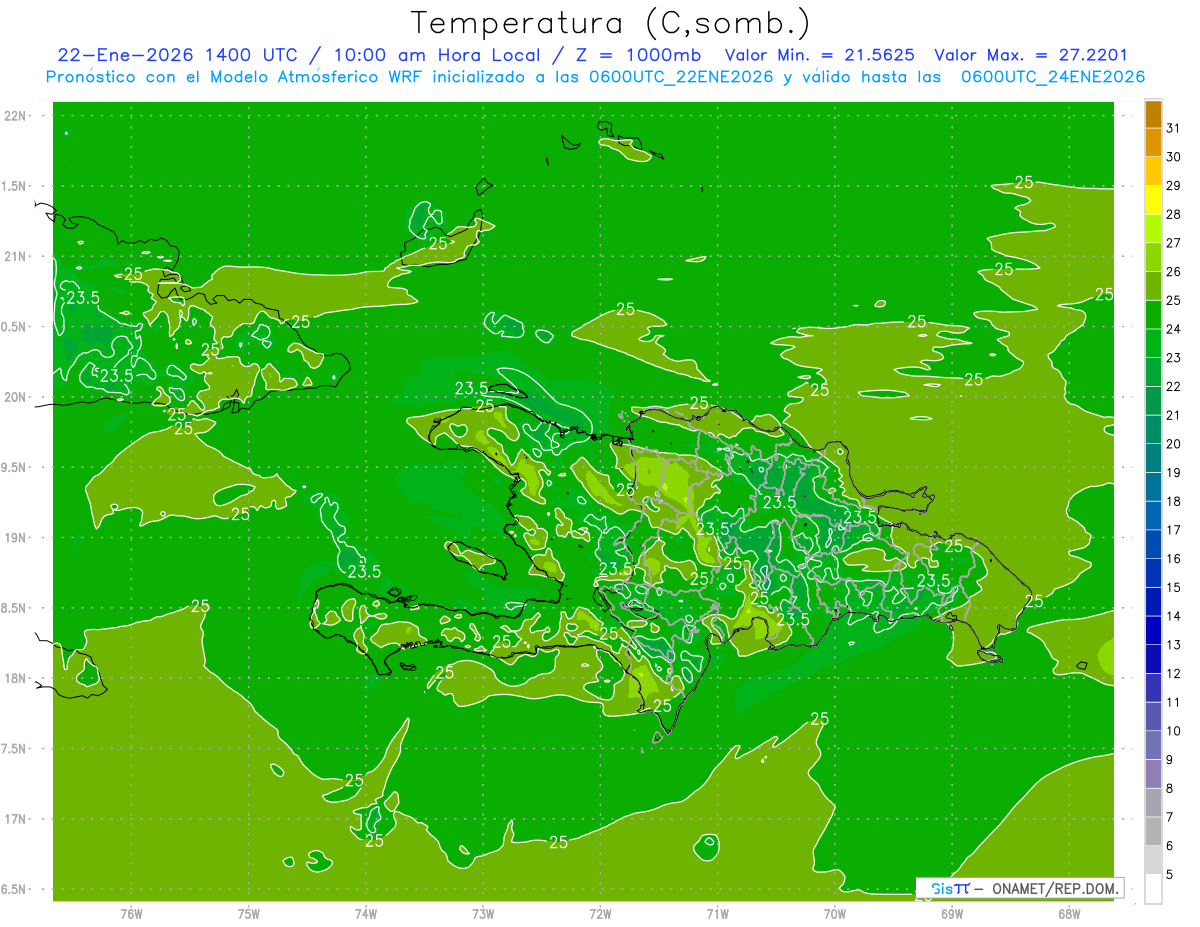1200x927 pixels.
Task: Click the 21N latitude axis label
Action: [x=16, y=256]
